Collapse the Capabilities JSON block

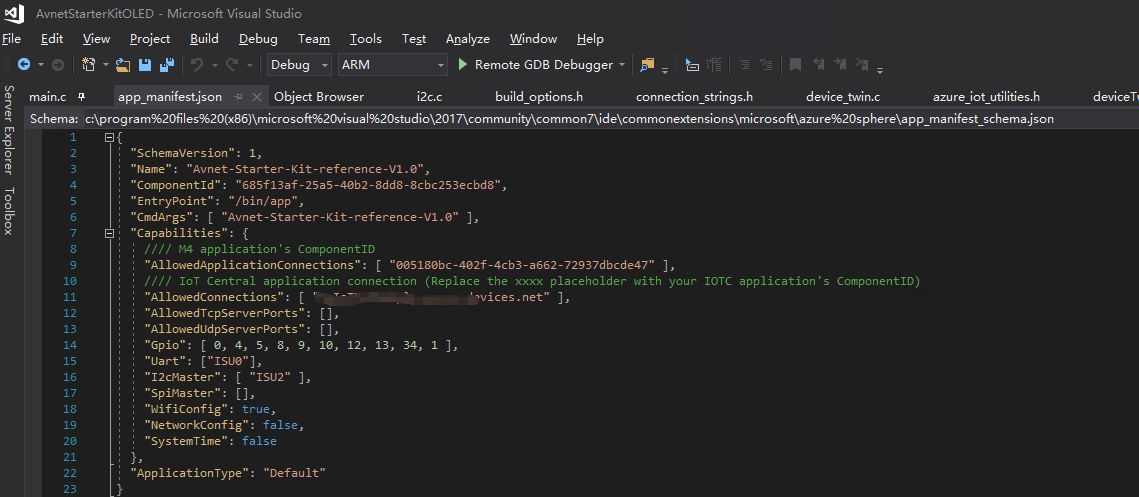click(x=108, y=233)
